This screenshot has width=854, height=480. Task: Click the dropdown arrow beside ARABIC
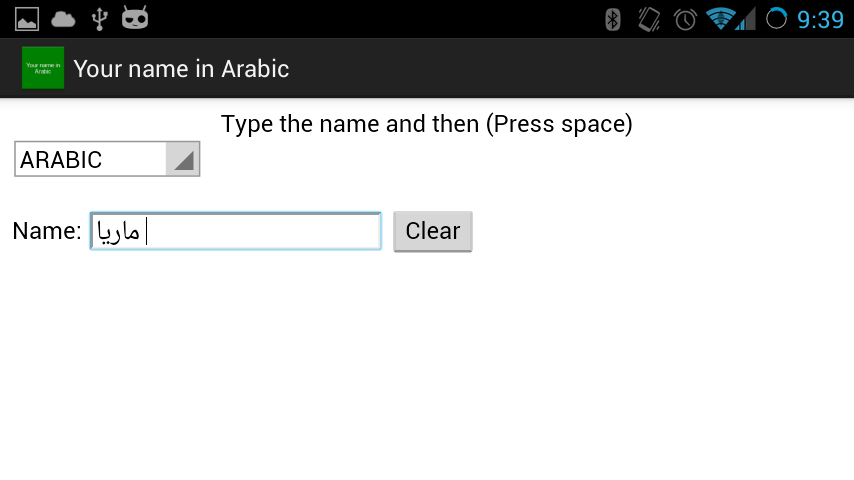[x=183, y=160]
